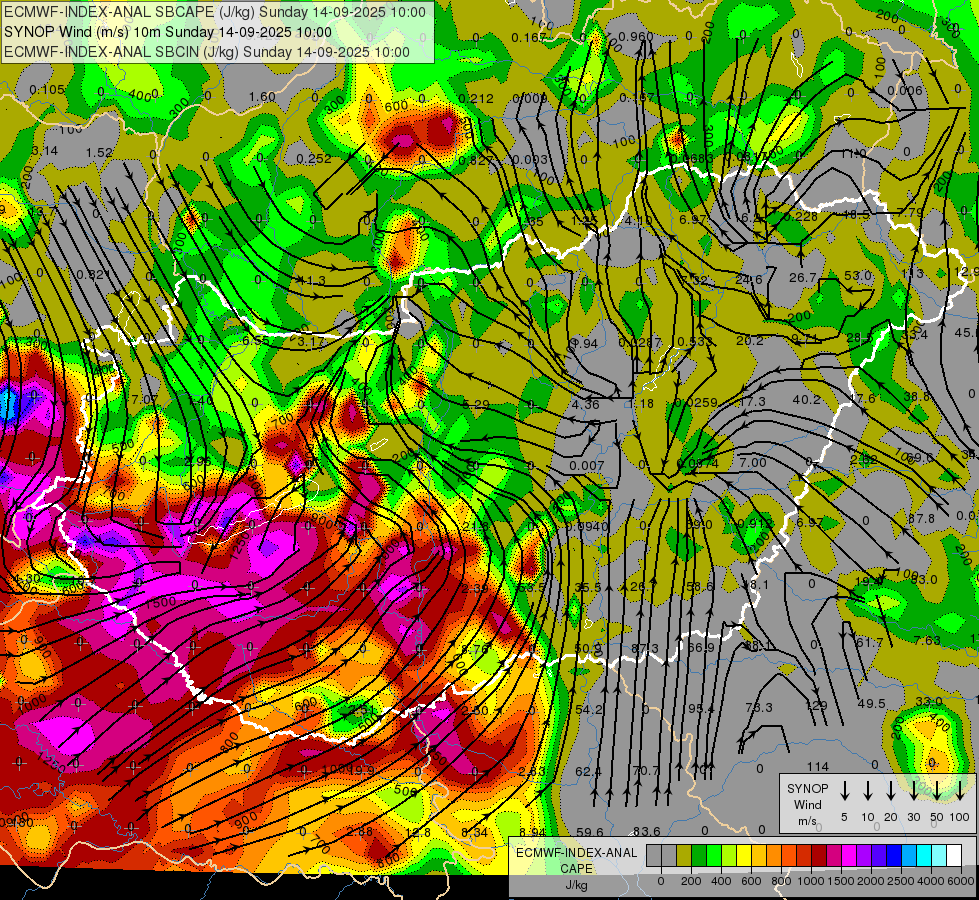The height and width of the screenshot is (900, 979).
Task: Click the map value 5.29
Action: coord(476,404)
